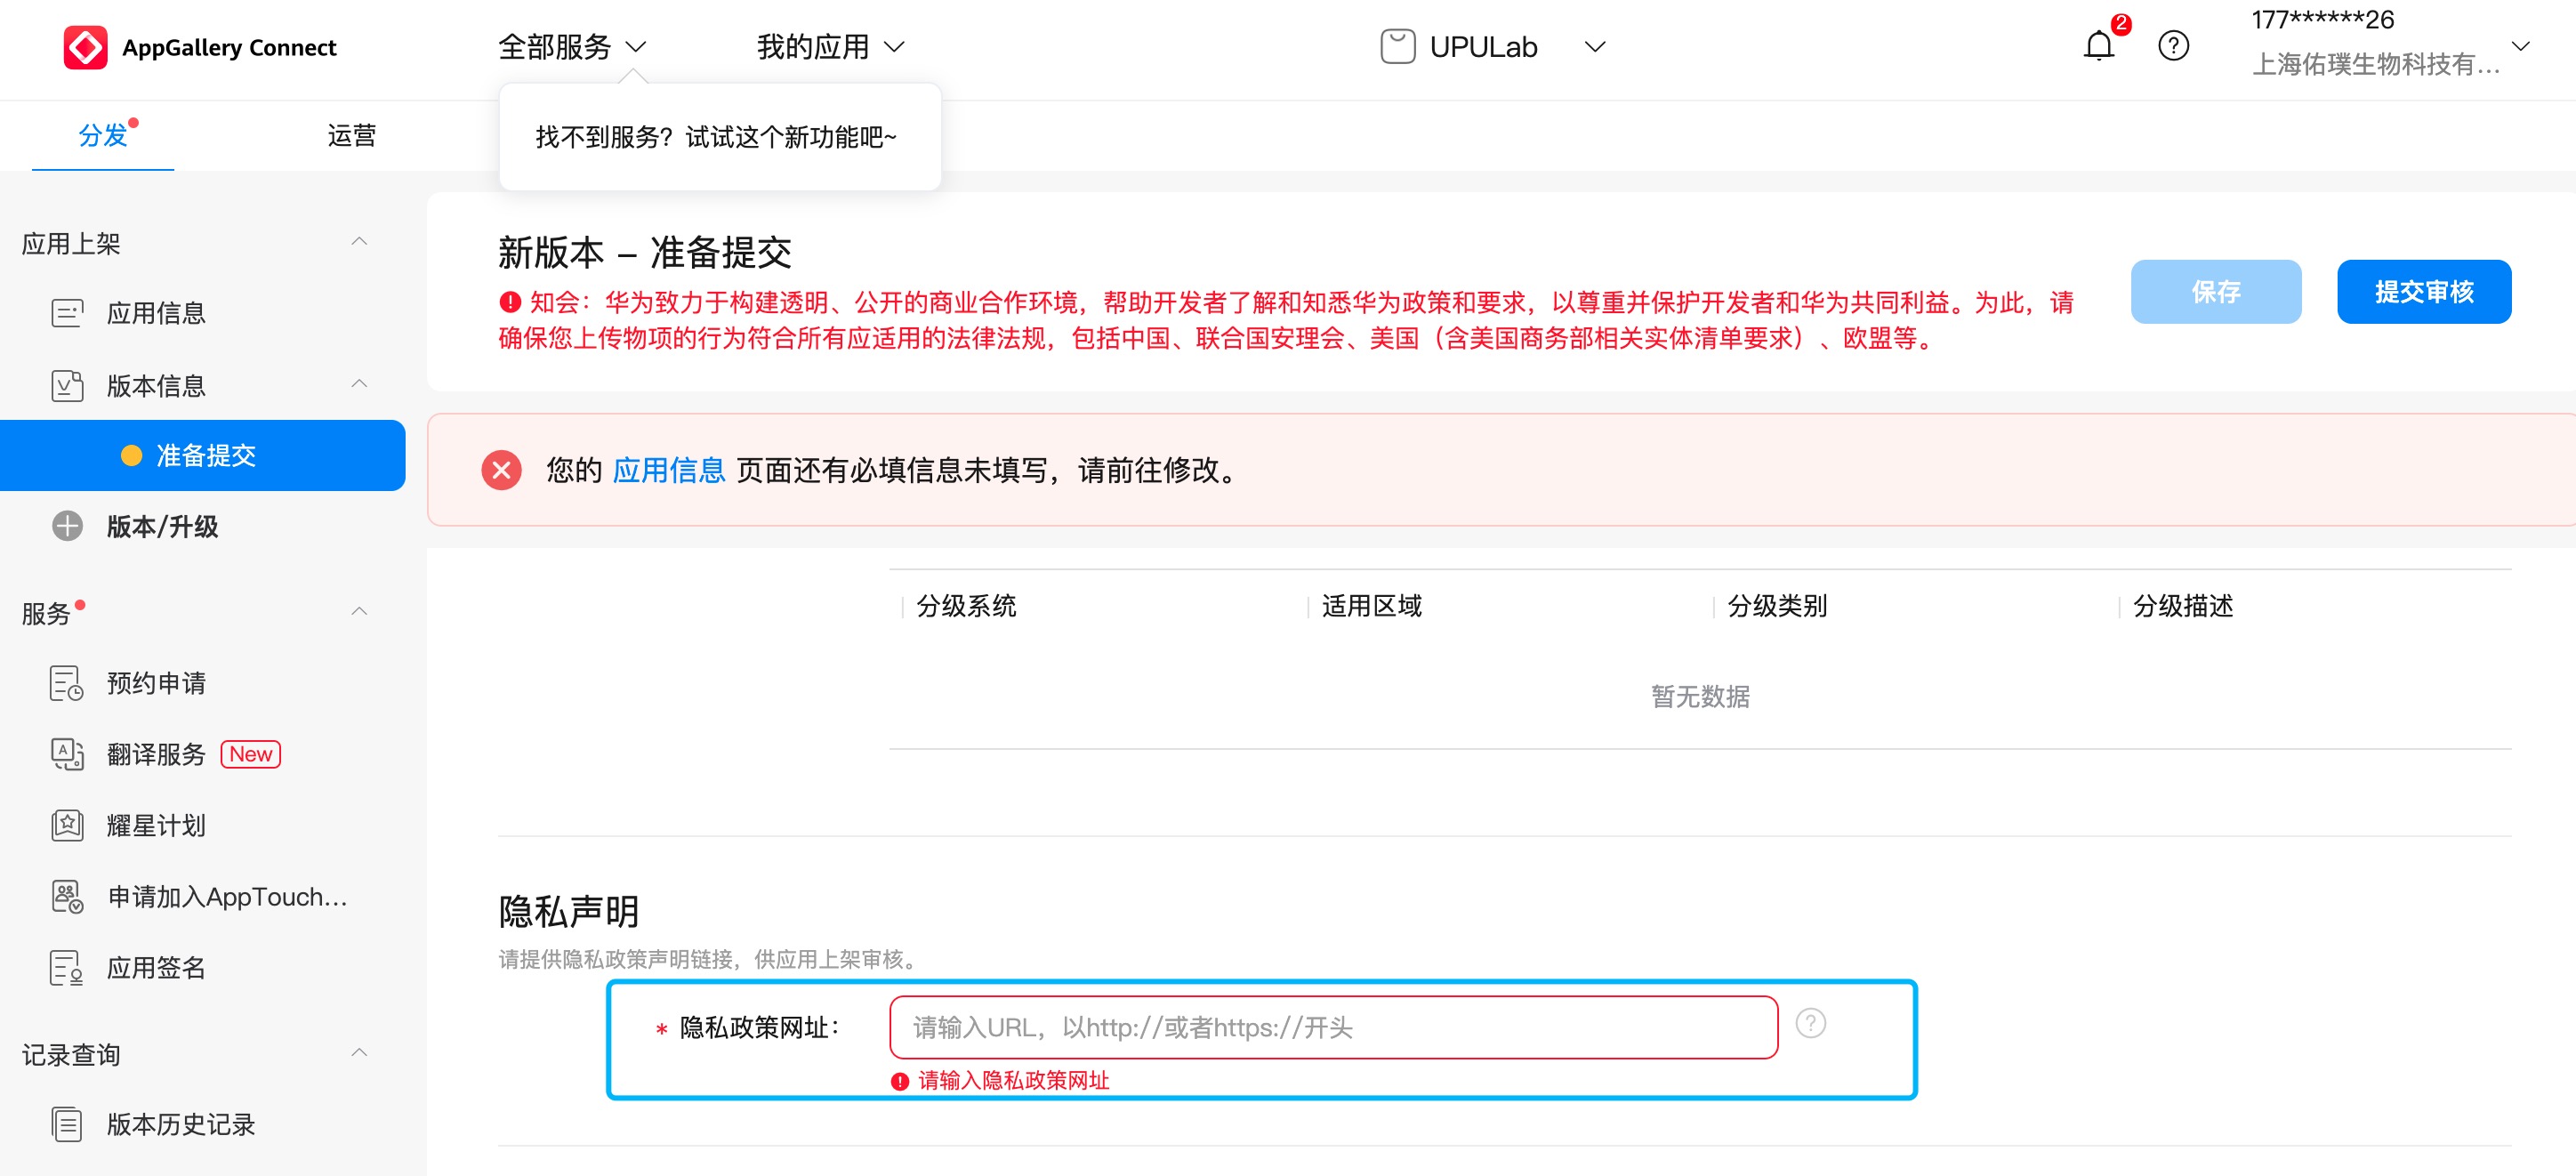Open the 我的应用 dropdown menu
The height and width of the screenshot is (1176, 2576).
(830, 47)
